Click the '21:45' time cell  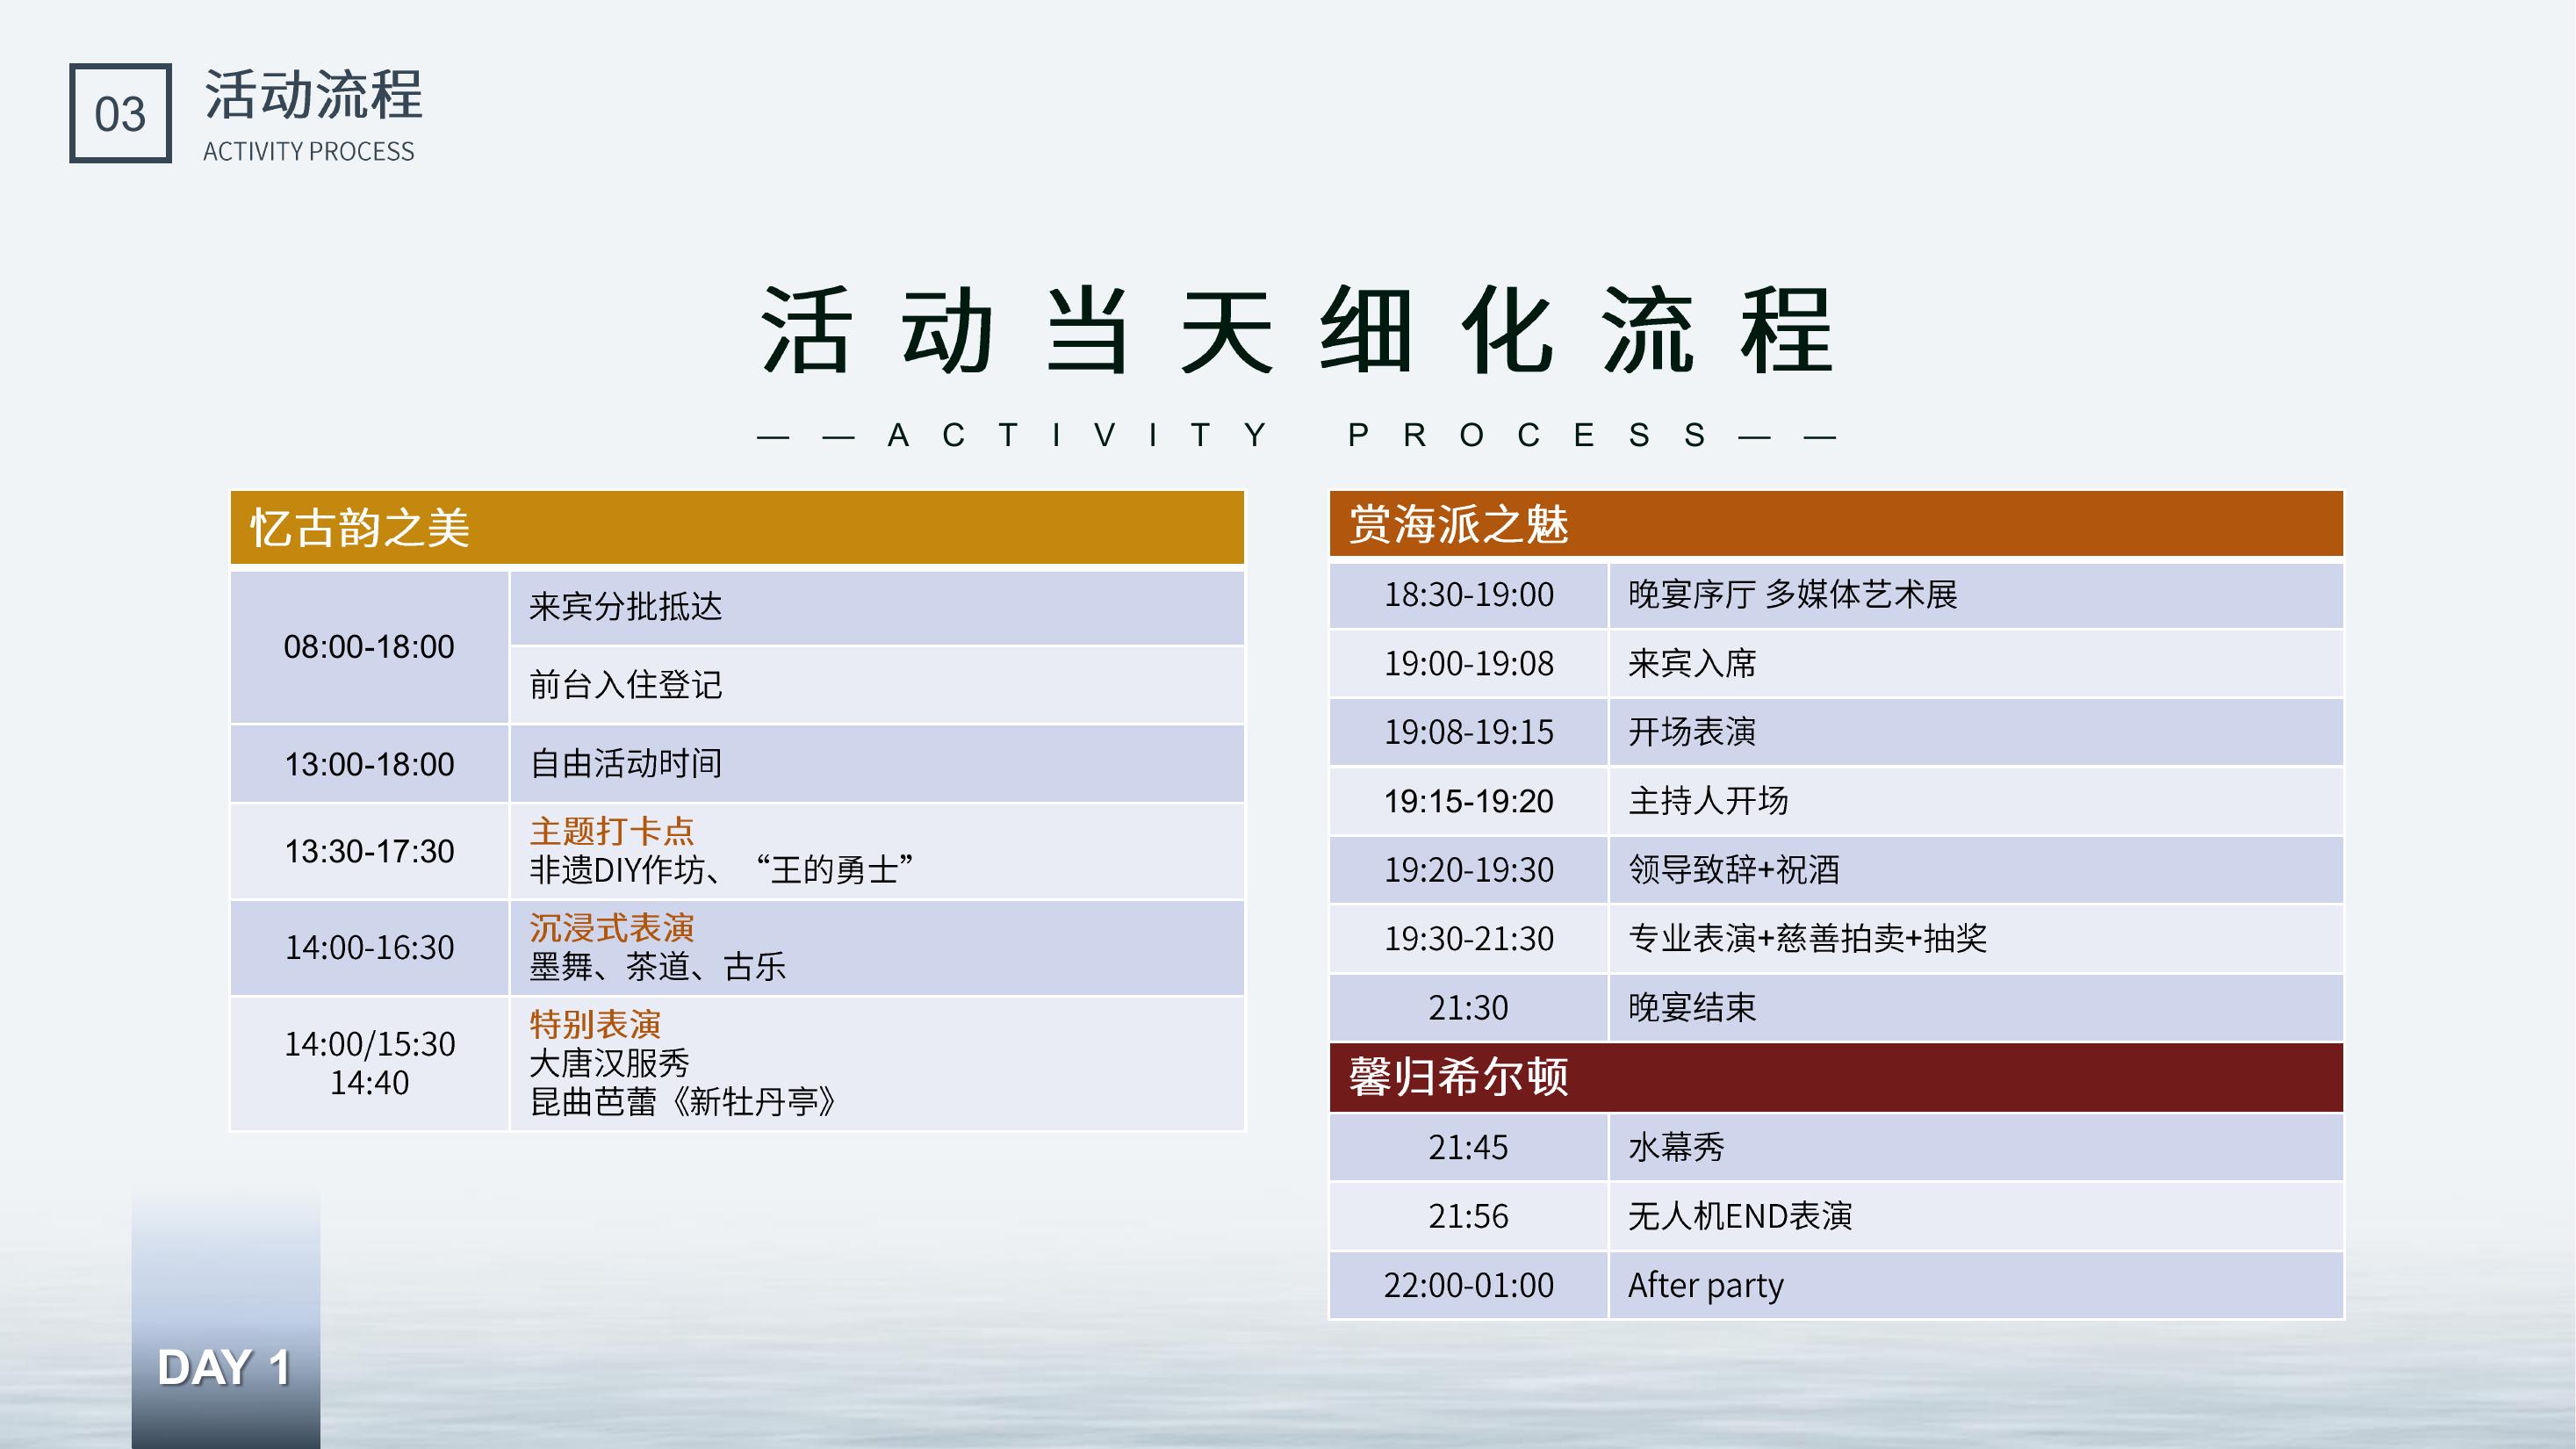[1468, 1147]
